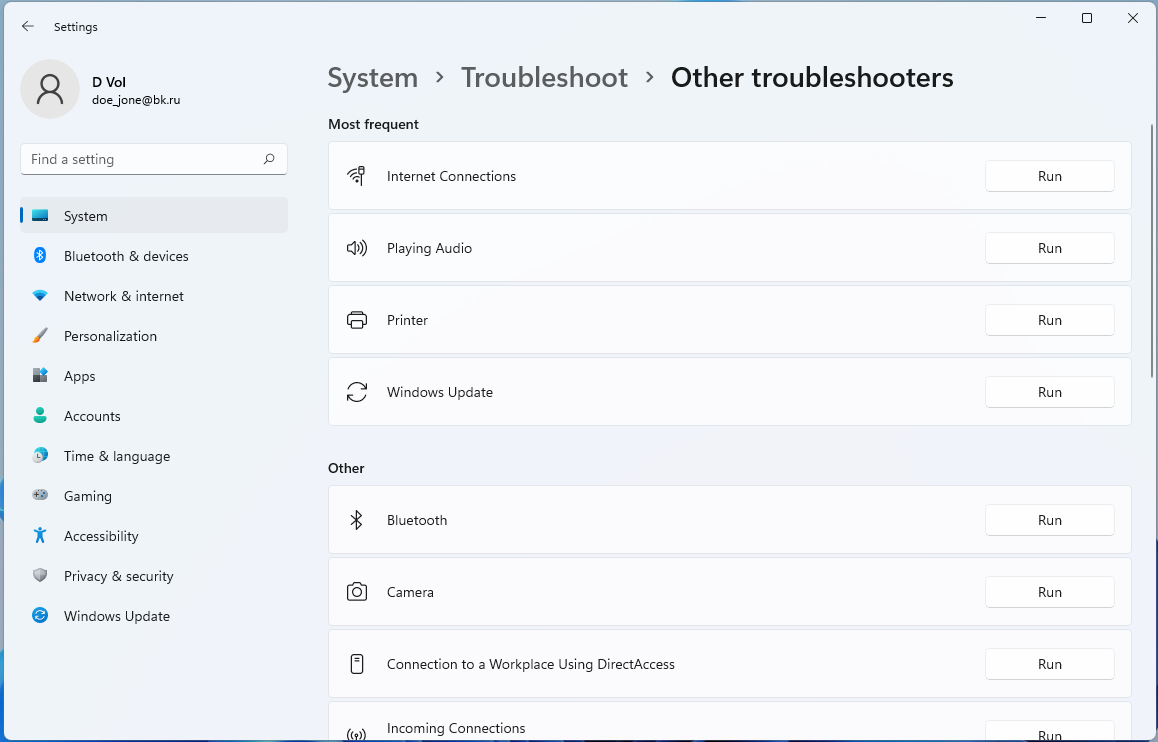Click the Bluetooth symbol in Other list

click(356, 520)
